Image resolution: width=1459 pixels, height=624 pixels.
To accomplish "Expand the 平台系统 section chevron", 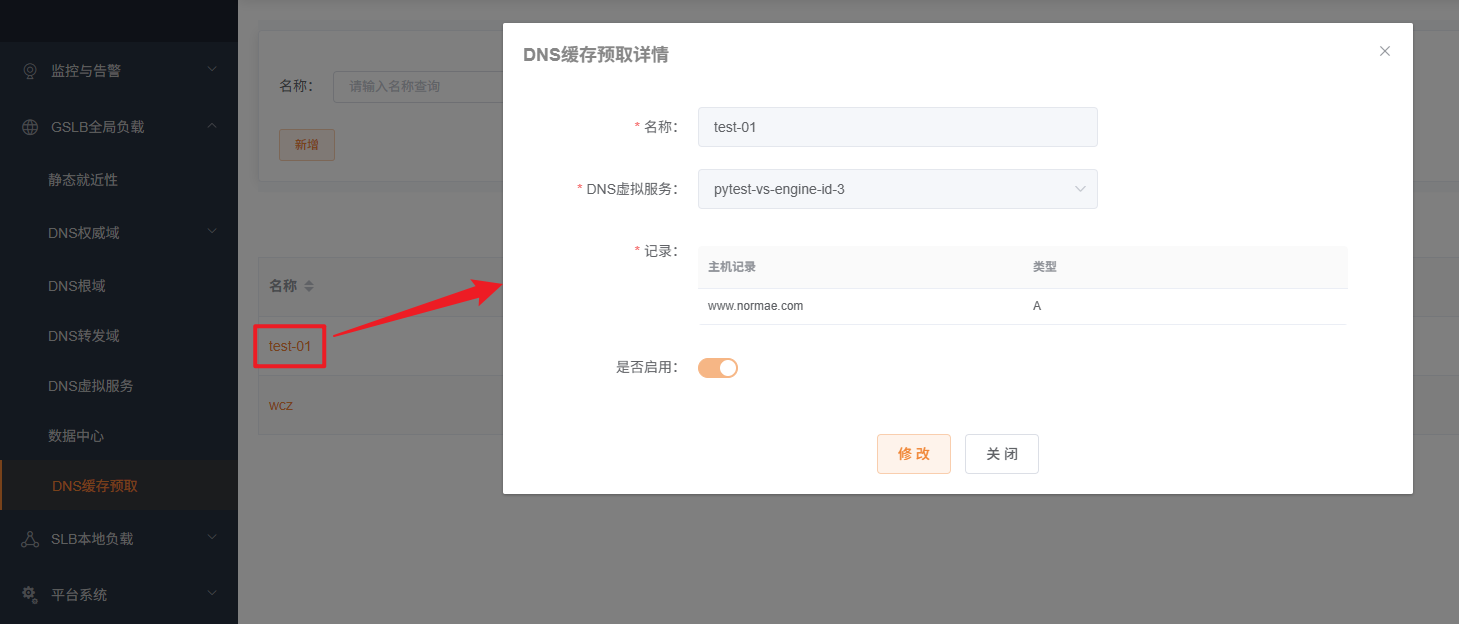I will [211, 594].
